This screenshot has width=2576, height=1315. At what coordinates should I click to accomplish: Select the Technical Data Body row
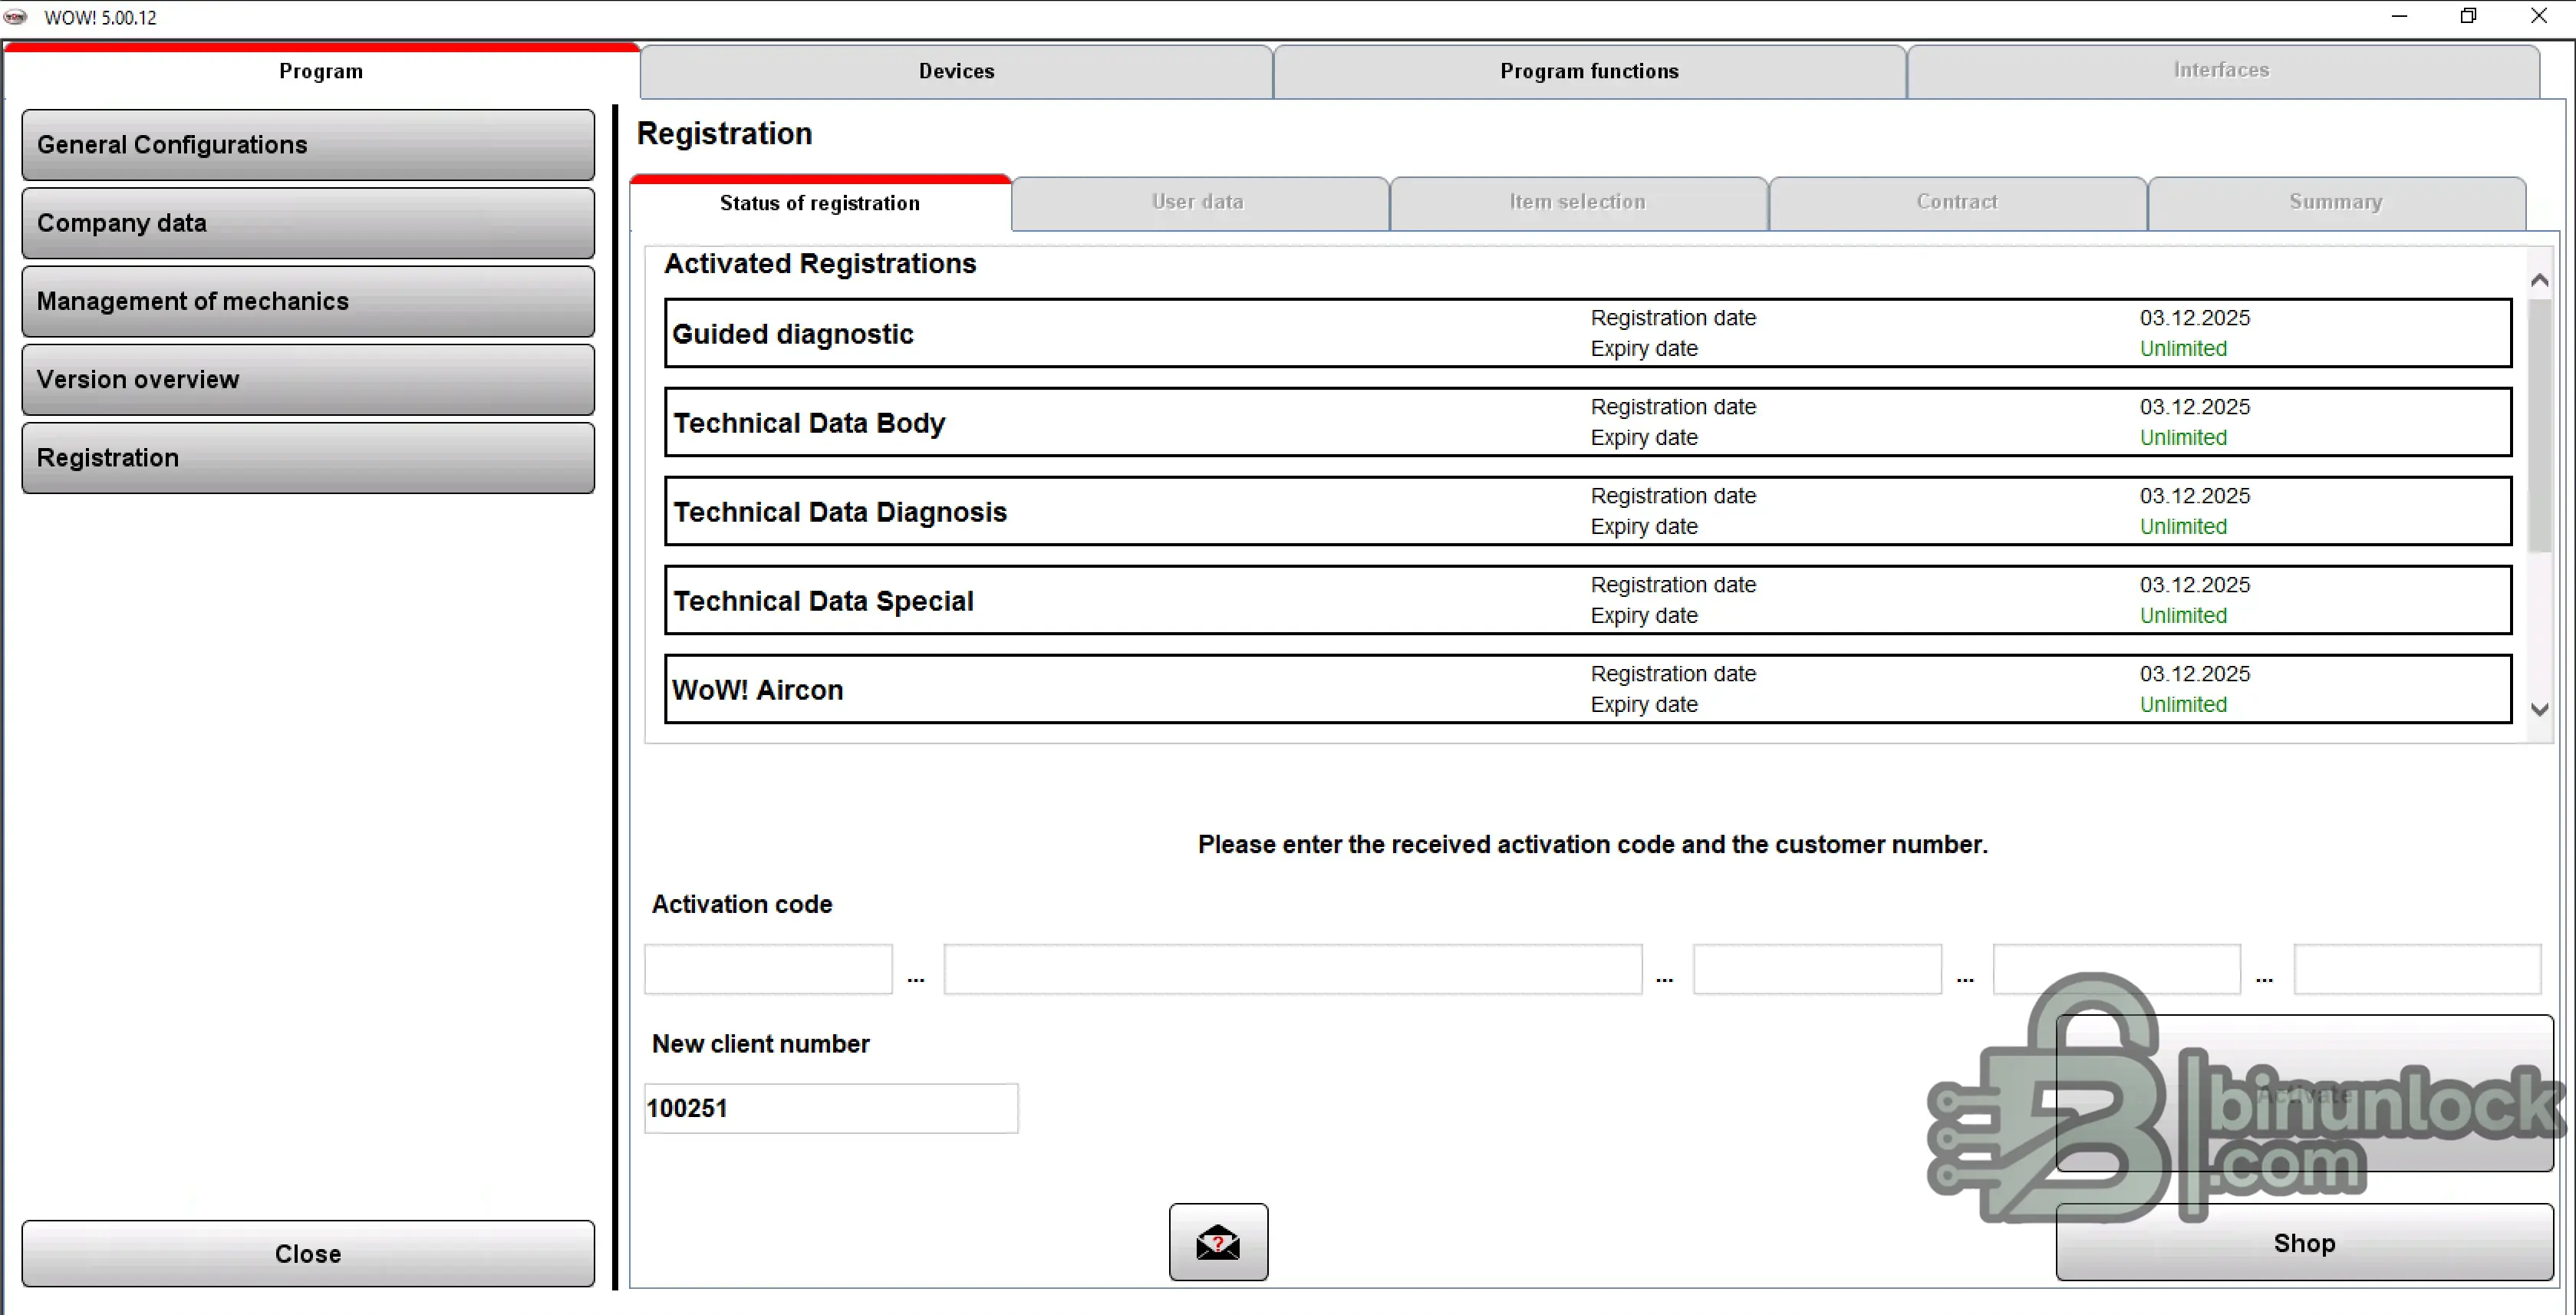point(1588,422)
